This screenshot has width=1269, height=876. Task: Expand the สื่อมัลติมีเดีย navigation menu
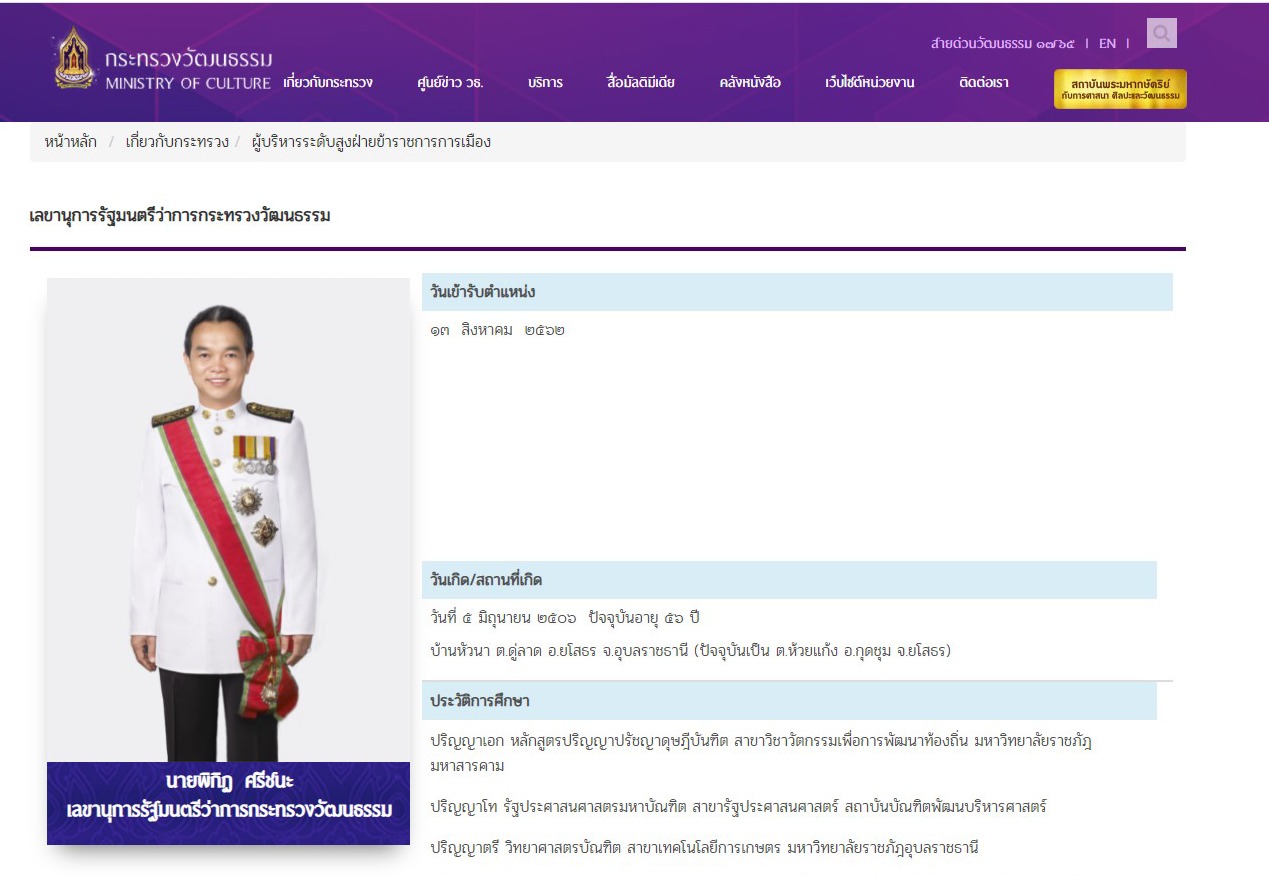[x=640, y=83]
